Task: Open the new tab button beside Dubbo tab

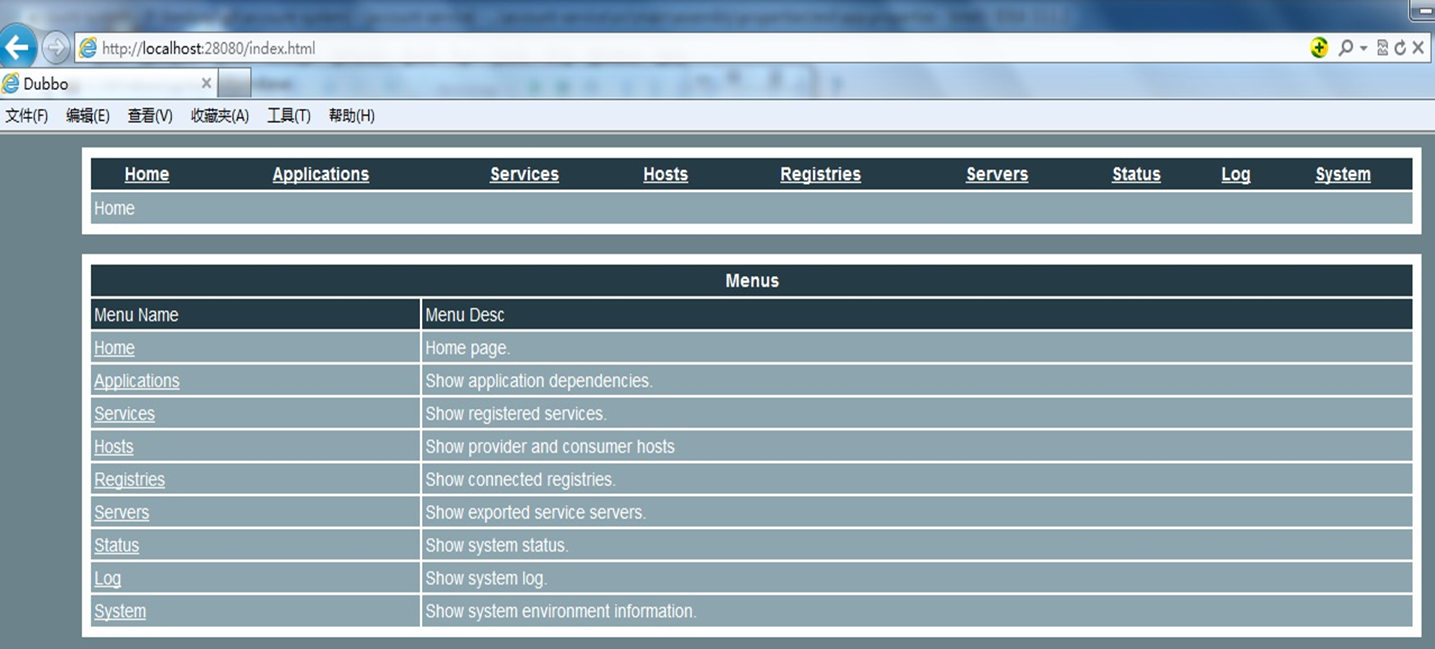Action: (x=234, y=83)
